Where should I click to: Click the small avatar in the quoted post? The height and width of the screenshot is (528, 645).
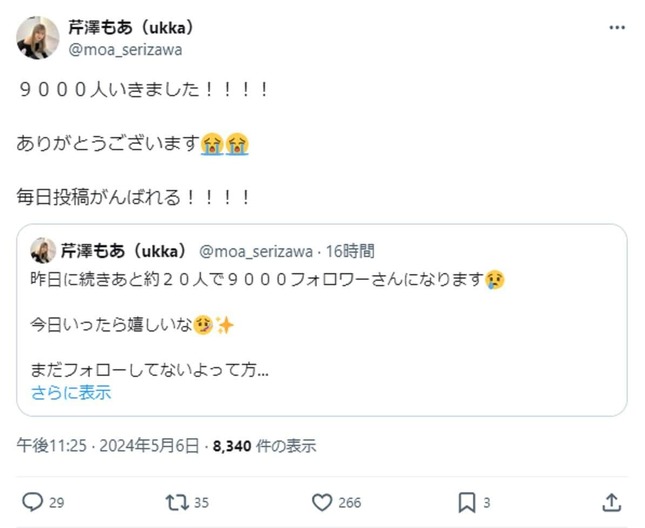click(x=43, y=251)
